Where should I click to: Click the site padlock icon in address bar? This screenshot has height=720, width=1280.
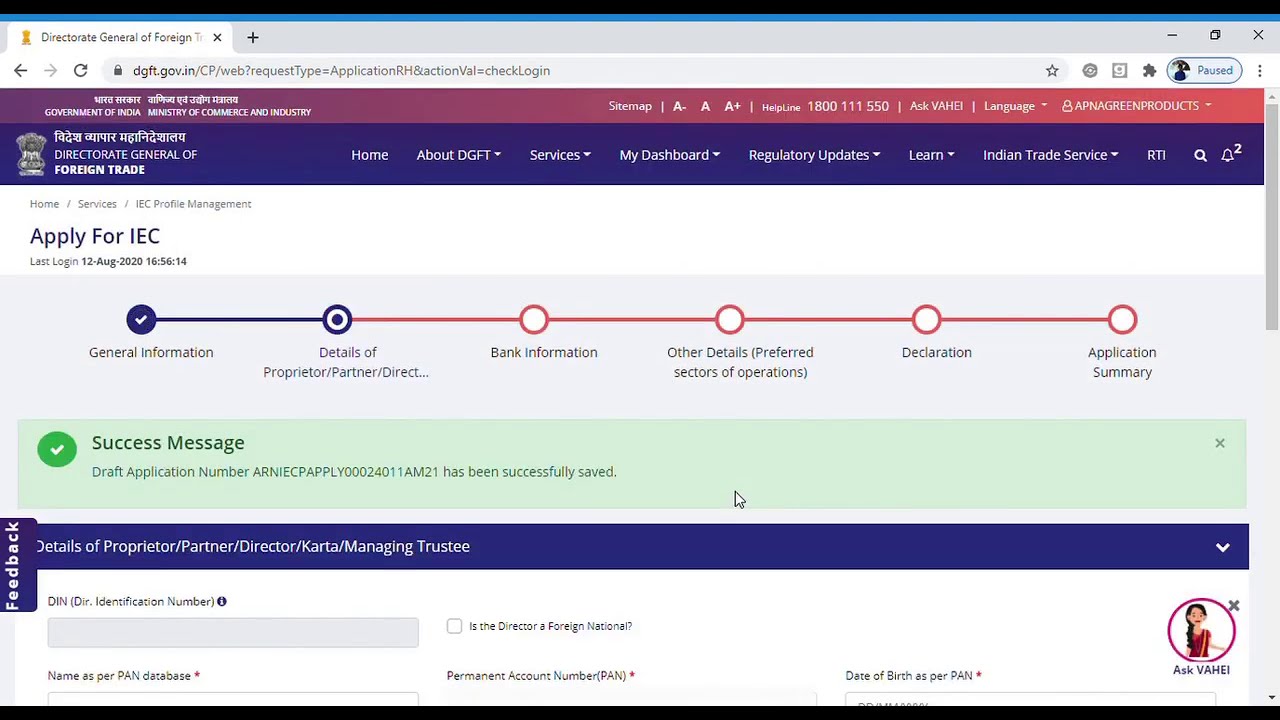118,70
